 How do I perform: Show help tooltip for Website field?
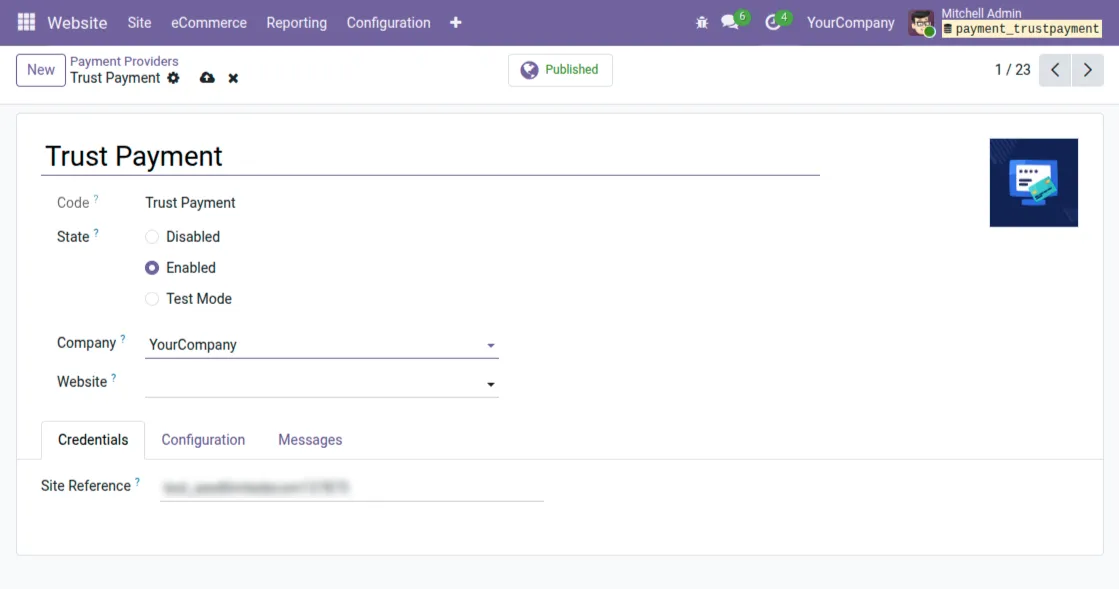click(113, 378)
